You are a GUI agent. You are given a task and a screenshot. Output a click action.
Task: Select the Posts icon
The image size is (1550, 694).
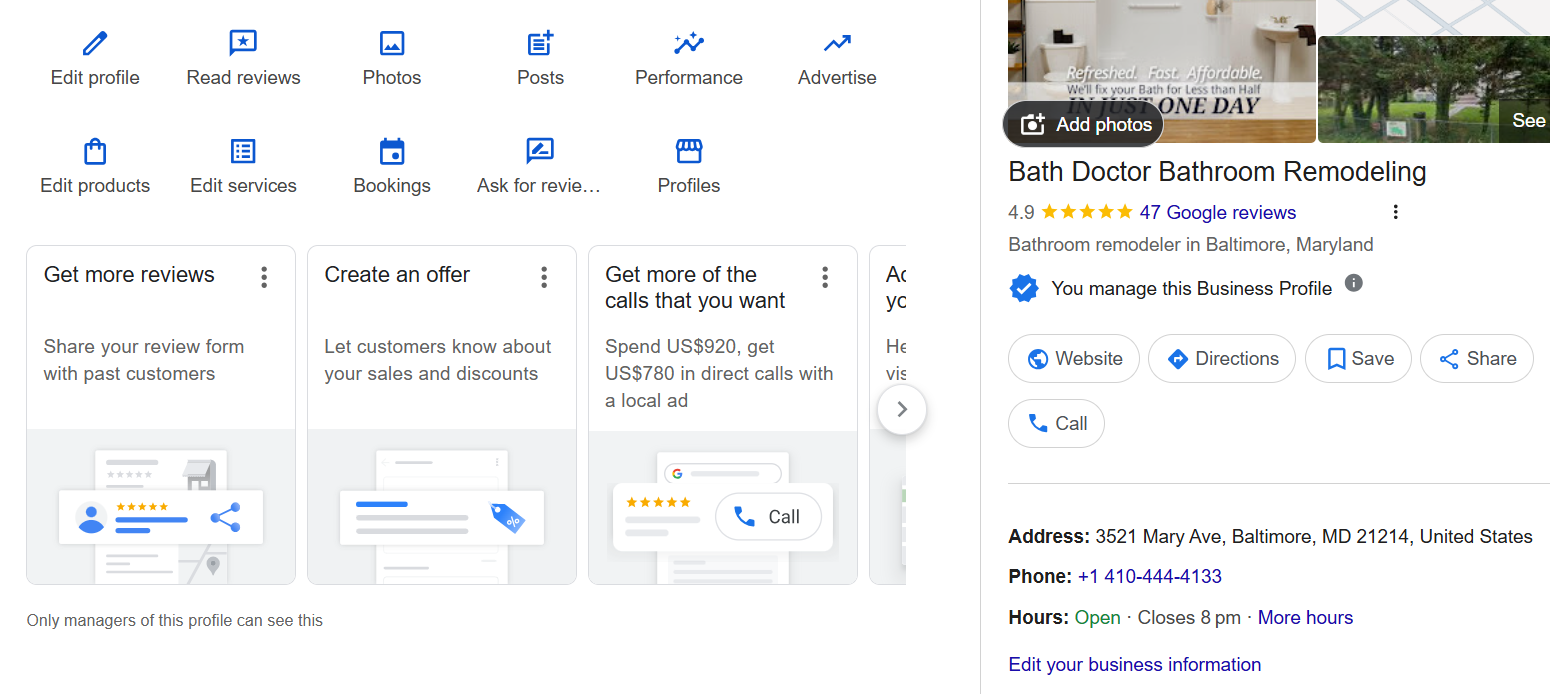[540, 43]
